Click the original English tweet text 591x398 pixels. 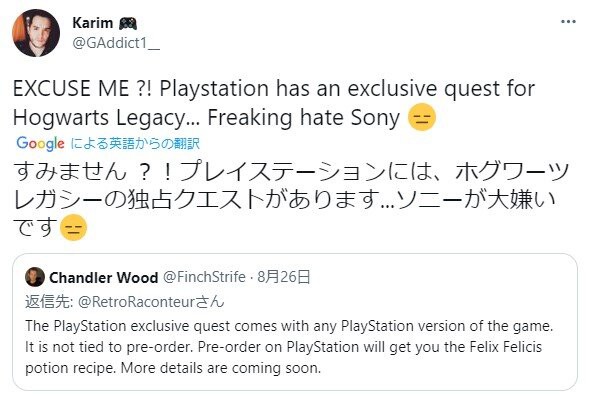click(274, 103)
